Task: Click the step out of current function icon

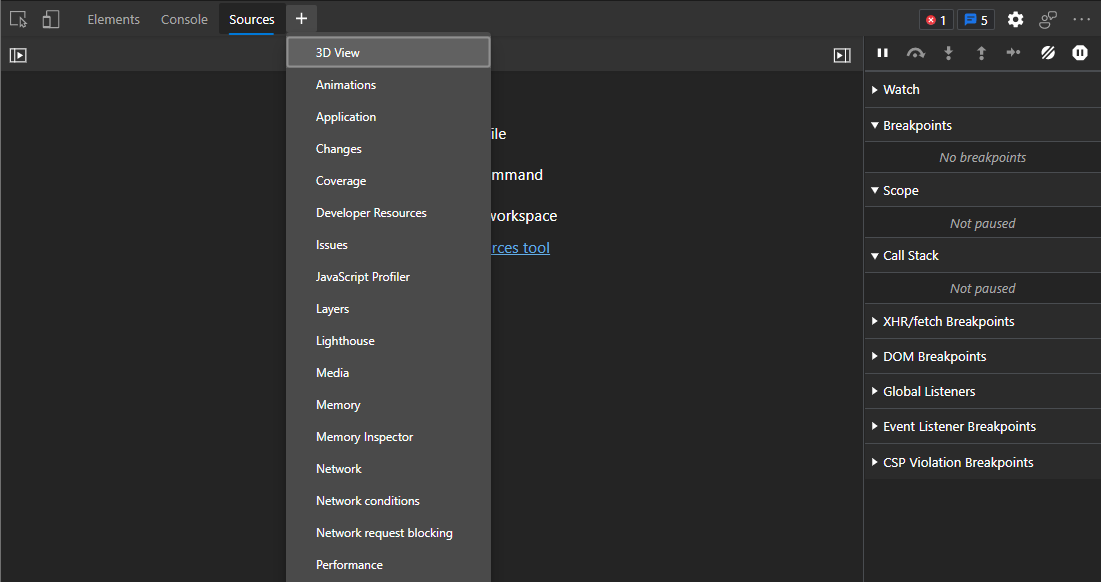Action: 981,53
